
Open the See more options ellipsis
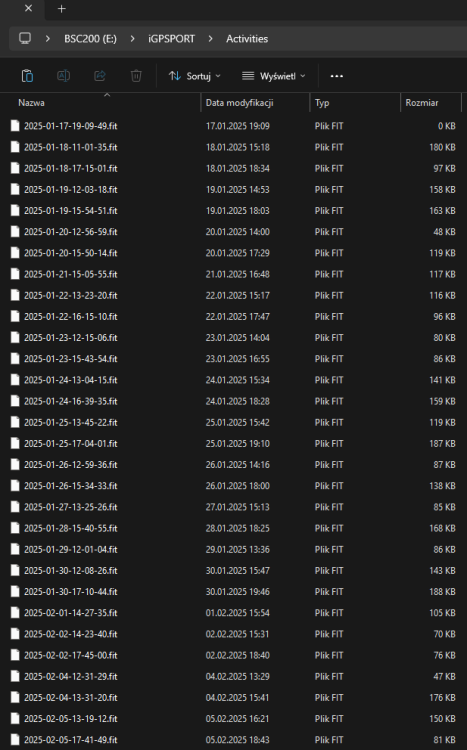tap(337, 76)
